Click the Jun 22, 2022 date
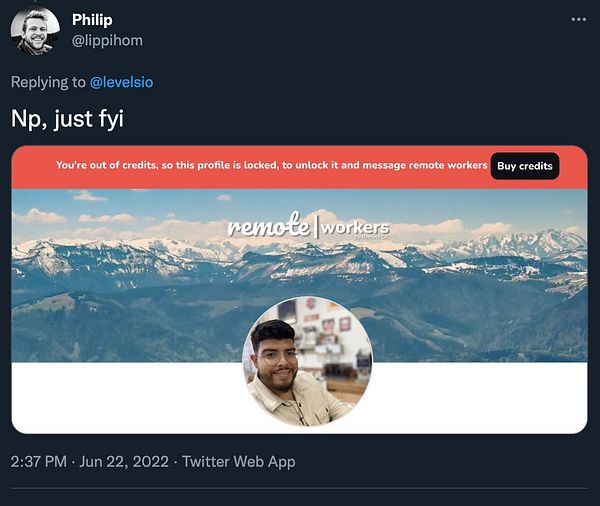 [x=124, y=462]
